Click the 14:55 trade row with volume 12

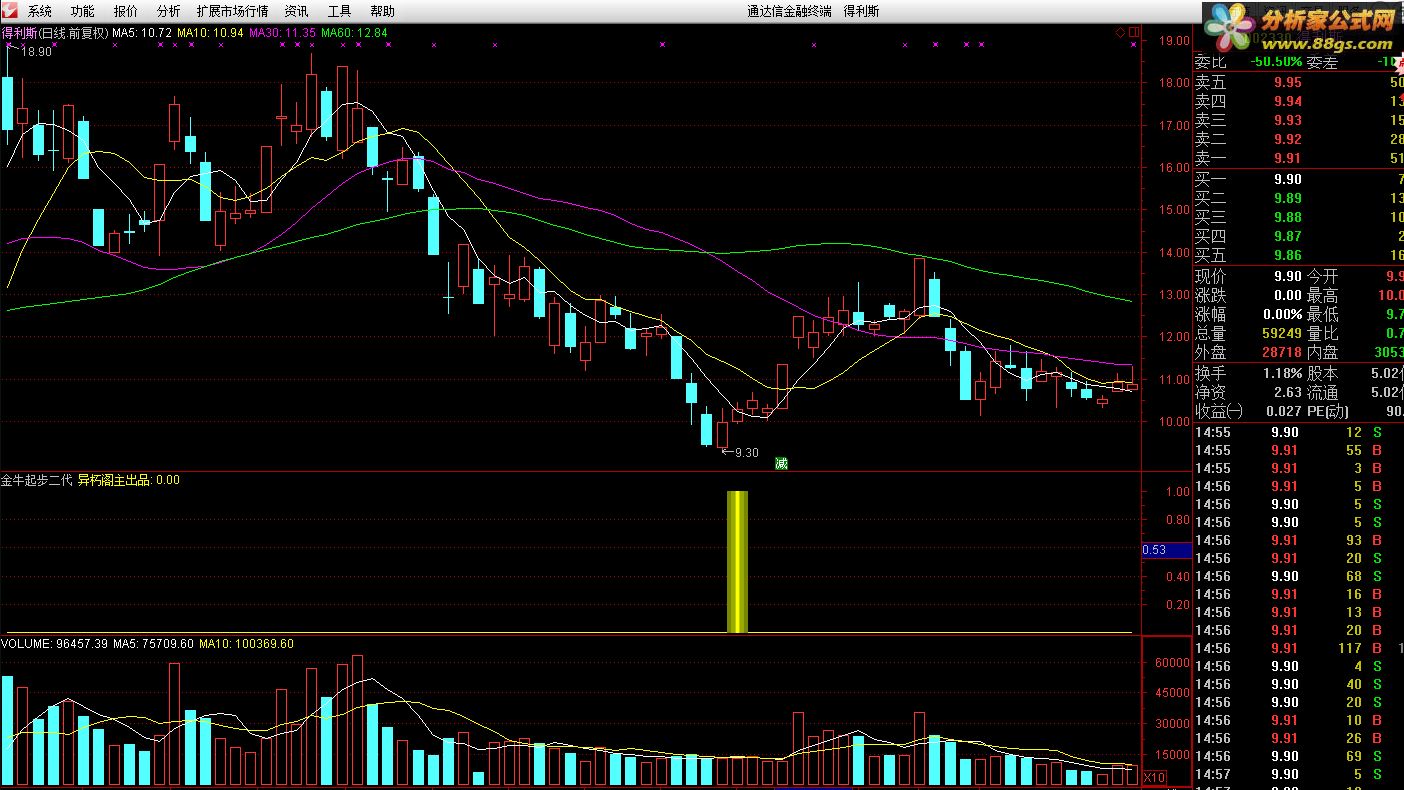[x=1299, y=432]
